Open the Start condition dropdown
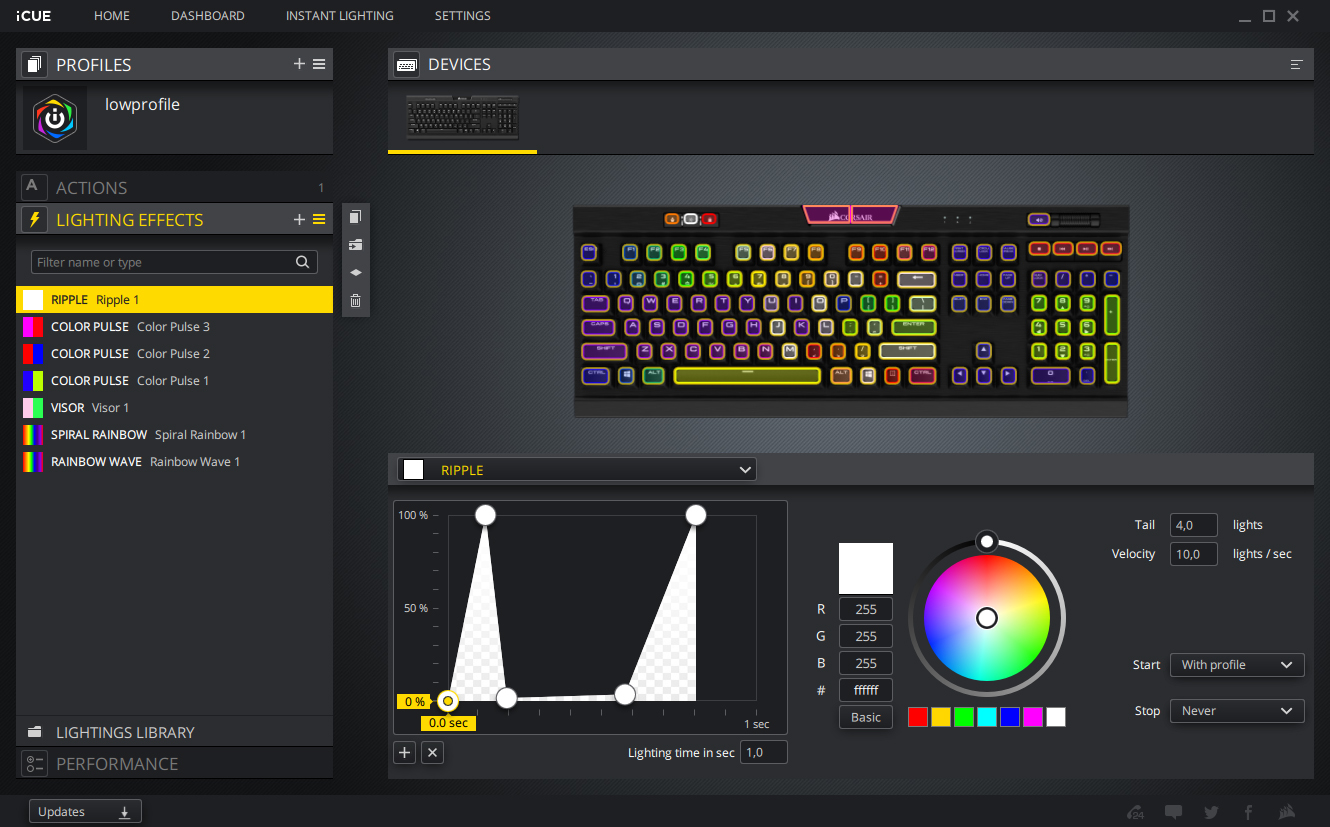The height and width of the screenshot is (827, 1330). pyautogui.click(x=1237, y=665)
